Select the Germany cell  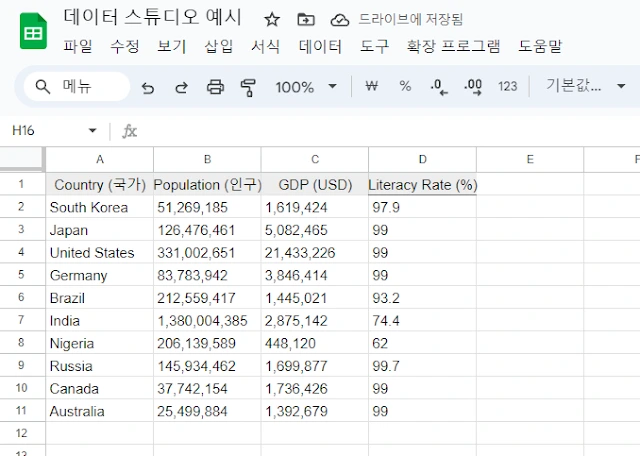pos(100,275)
